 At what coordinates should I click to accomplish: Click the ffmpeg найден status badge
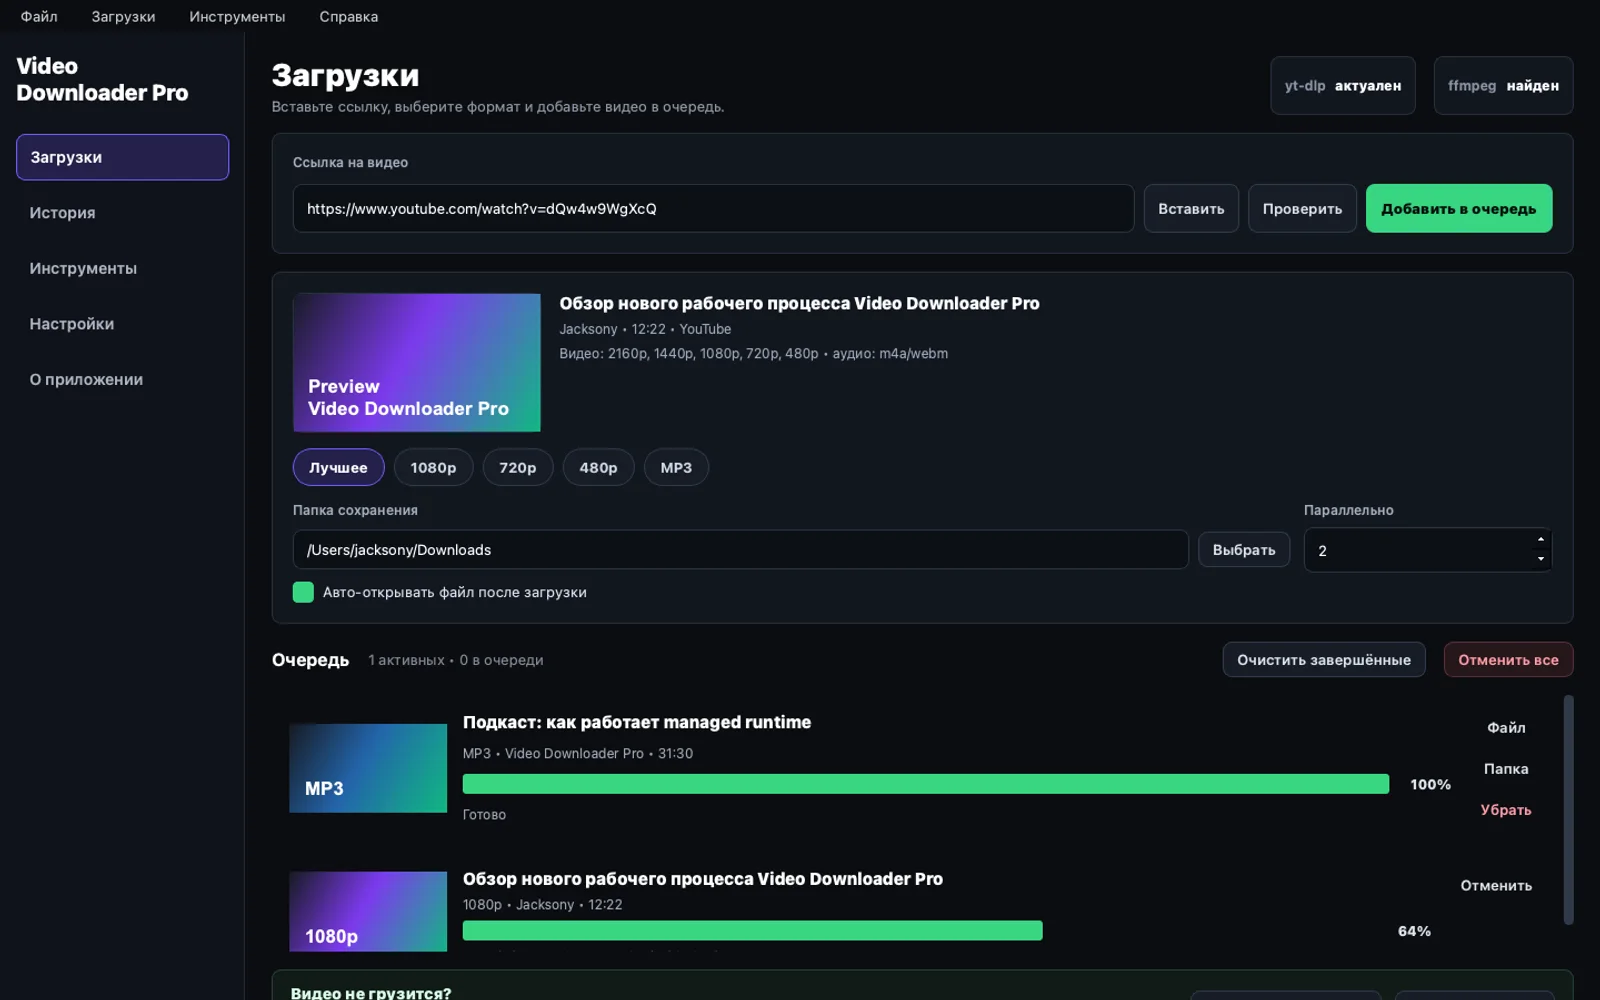[1503, 85]
